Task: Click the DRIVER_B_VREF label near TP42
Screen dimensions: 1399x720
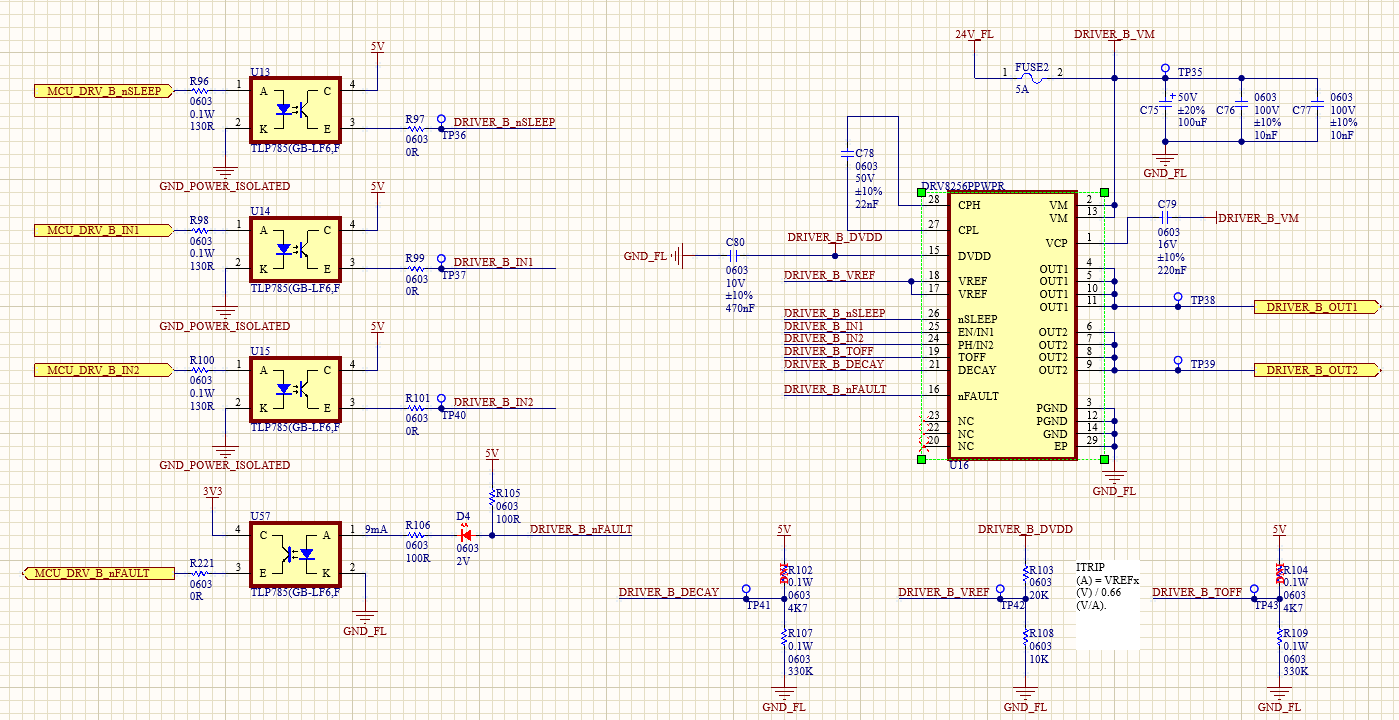Action: (x=943, y=592)
